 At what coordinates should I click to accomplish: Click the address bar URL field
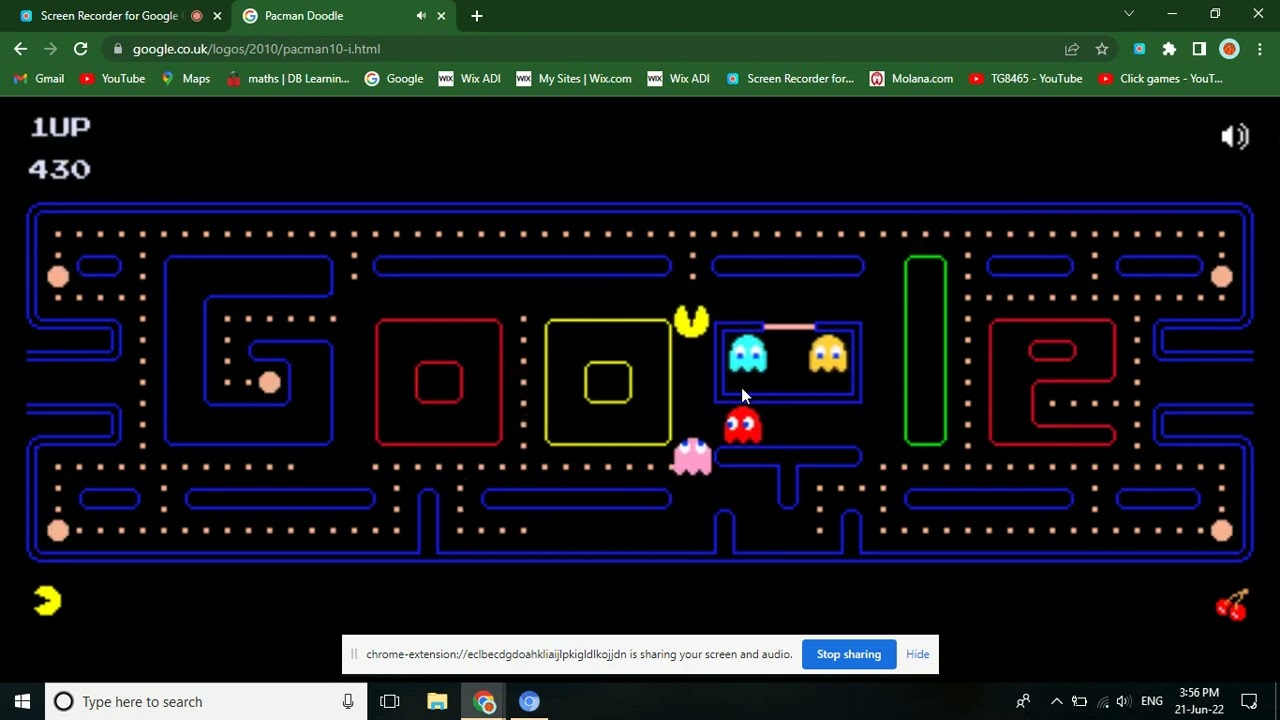click(590, 49)
